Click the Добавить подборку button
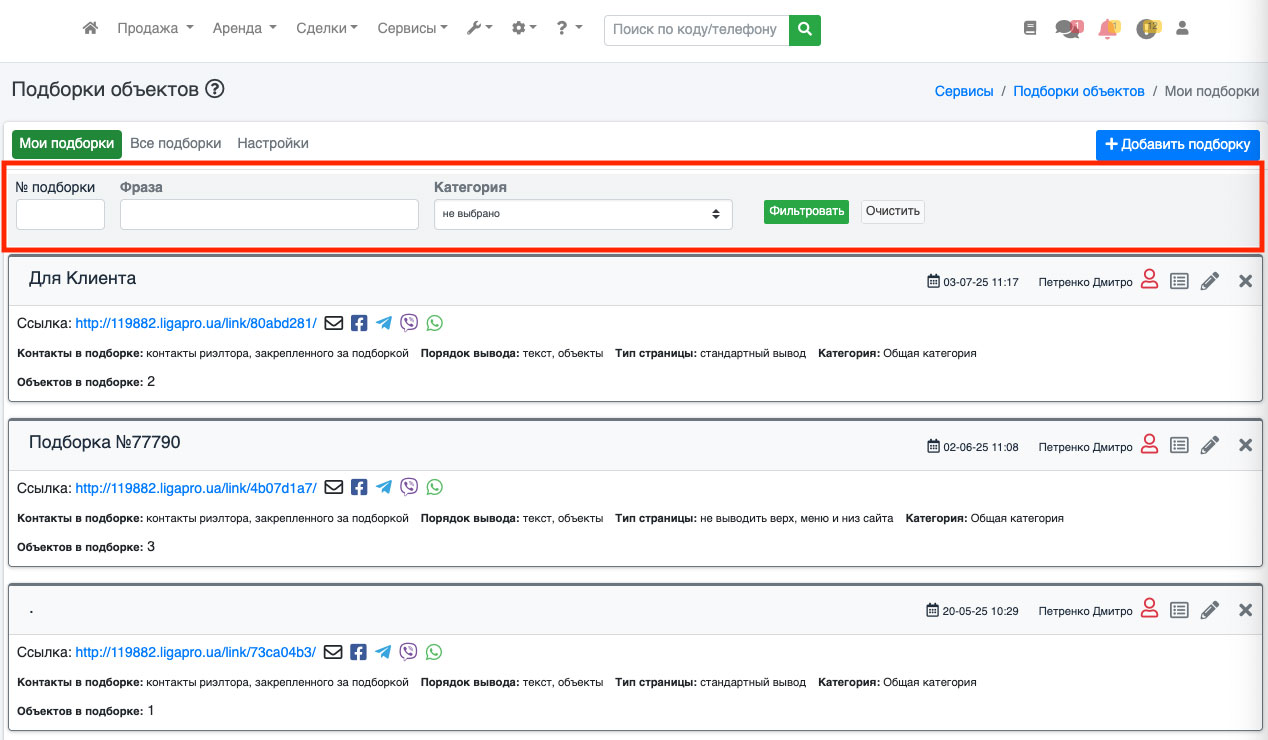 (1177, 144)
